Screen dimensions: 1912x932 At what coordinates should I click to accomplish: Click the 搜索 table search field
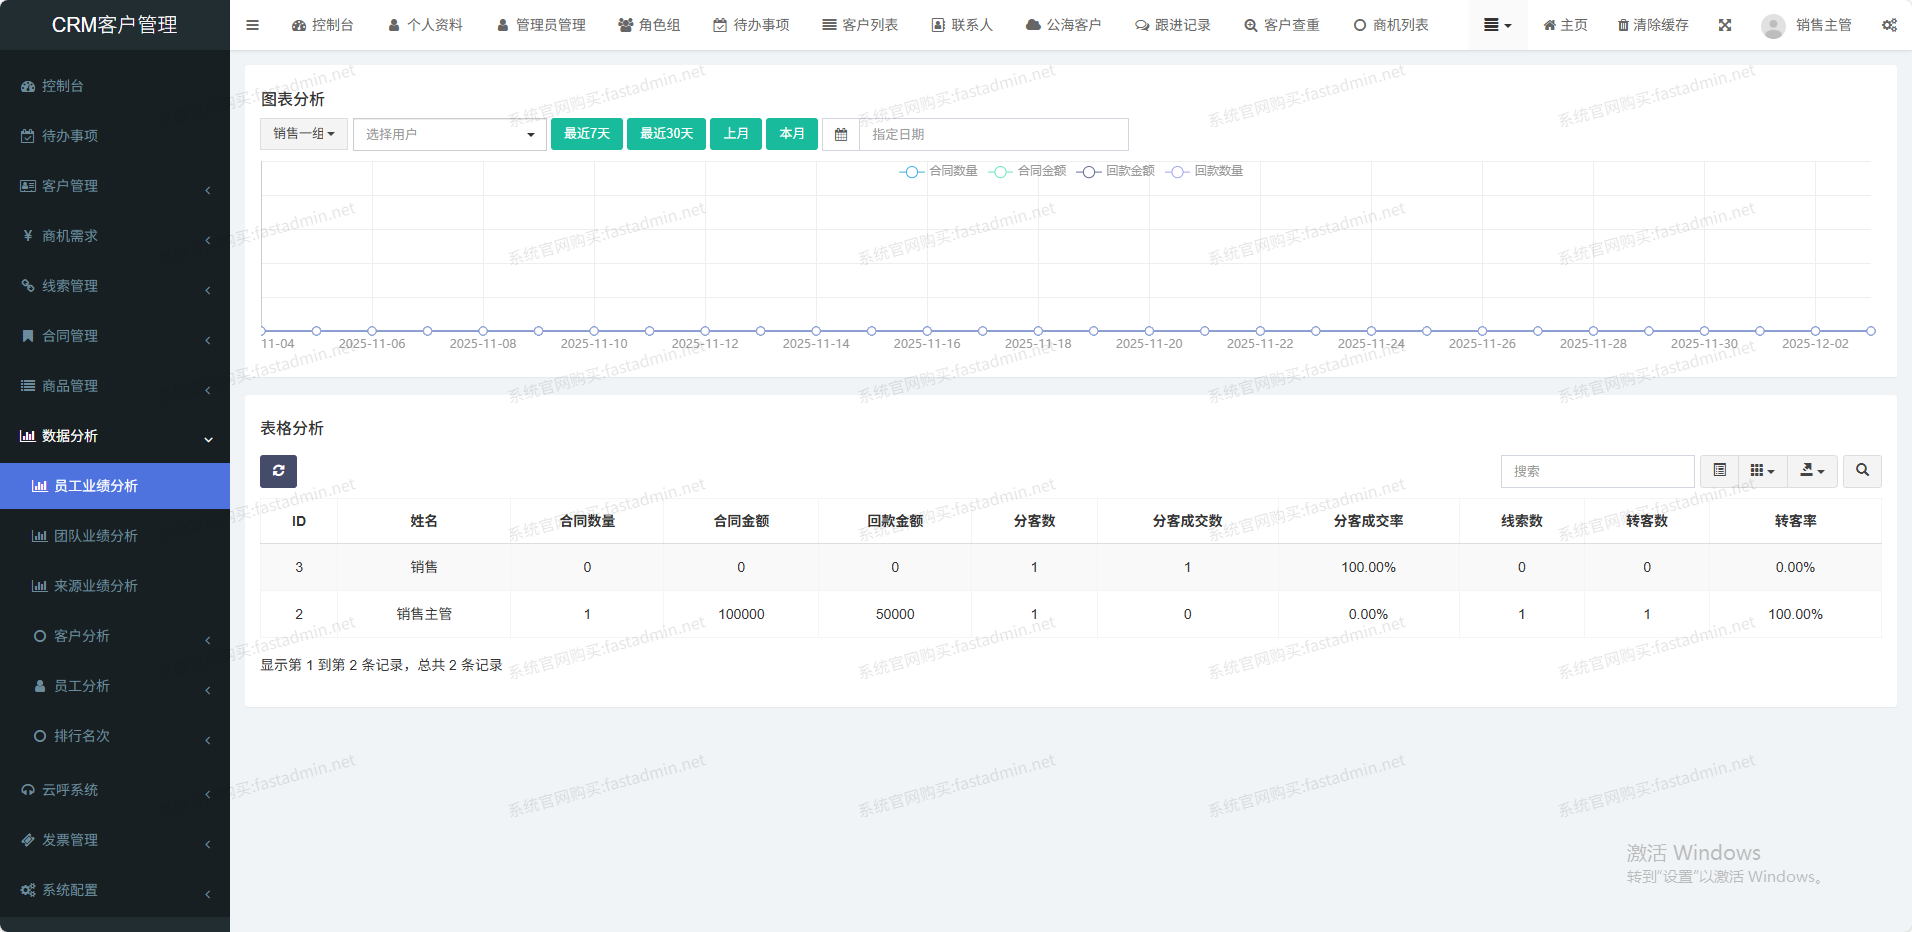pyautogui.click(x=1597, y=471)
